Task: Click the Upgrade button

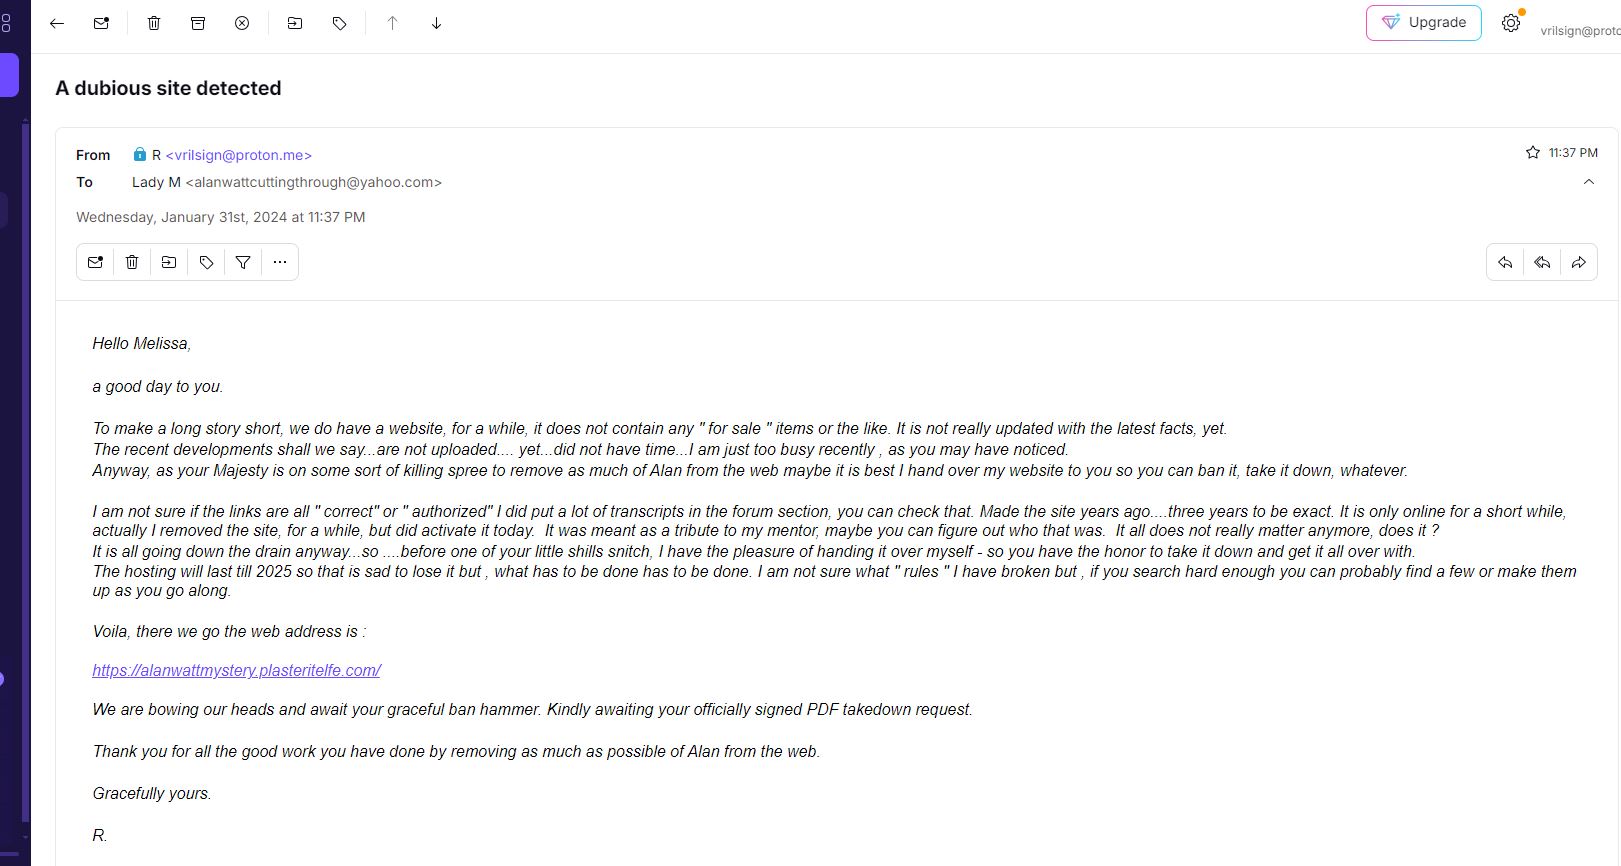Action: coord(1423,23)
